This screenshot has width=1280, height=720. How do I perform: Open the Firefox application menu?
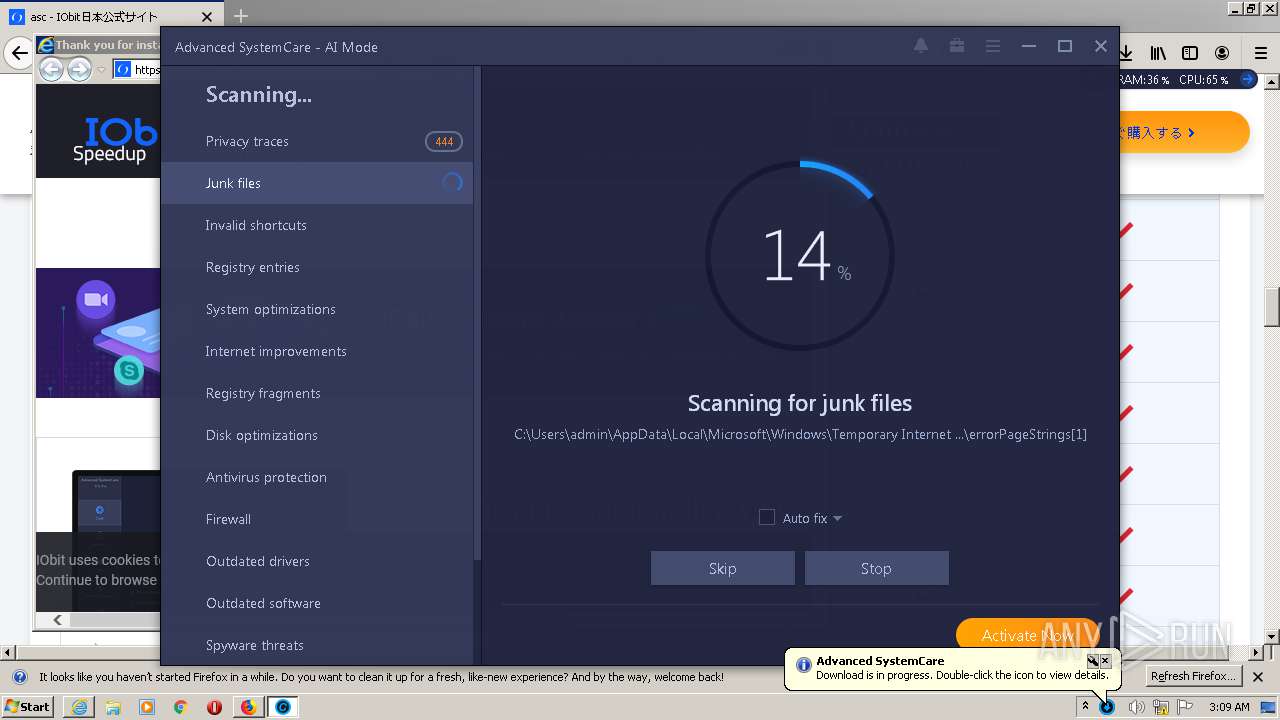click(1260, 53)
